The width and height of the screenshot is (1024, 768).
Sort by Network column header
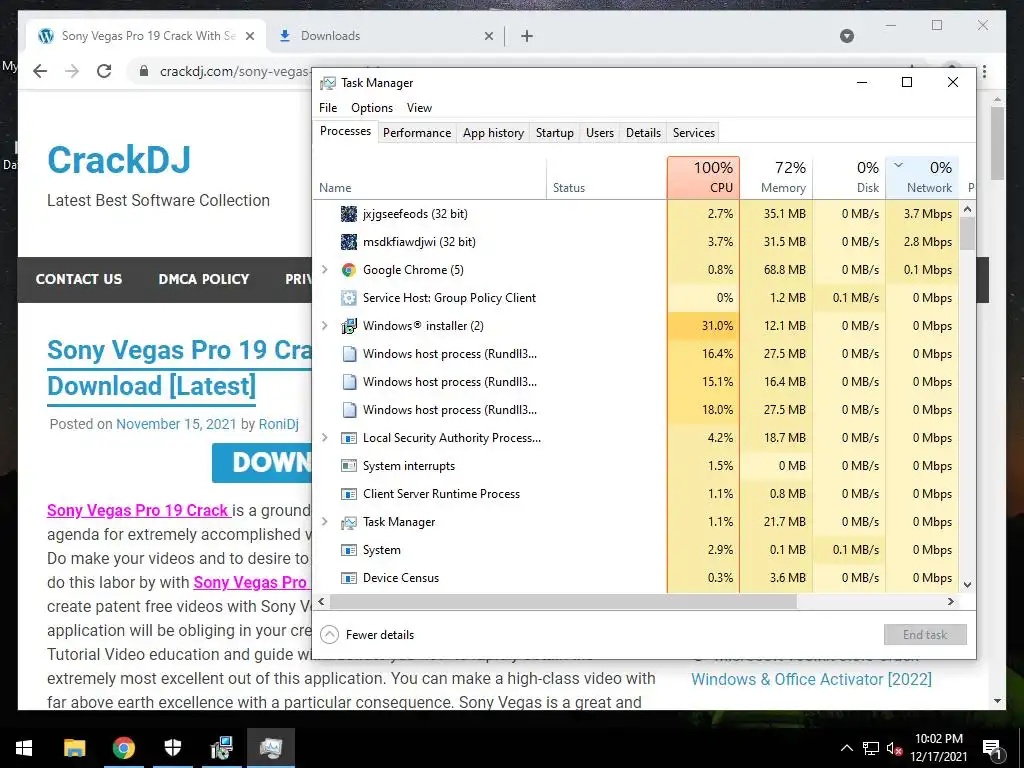pos(922,177)
